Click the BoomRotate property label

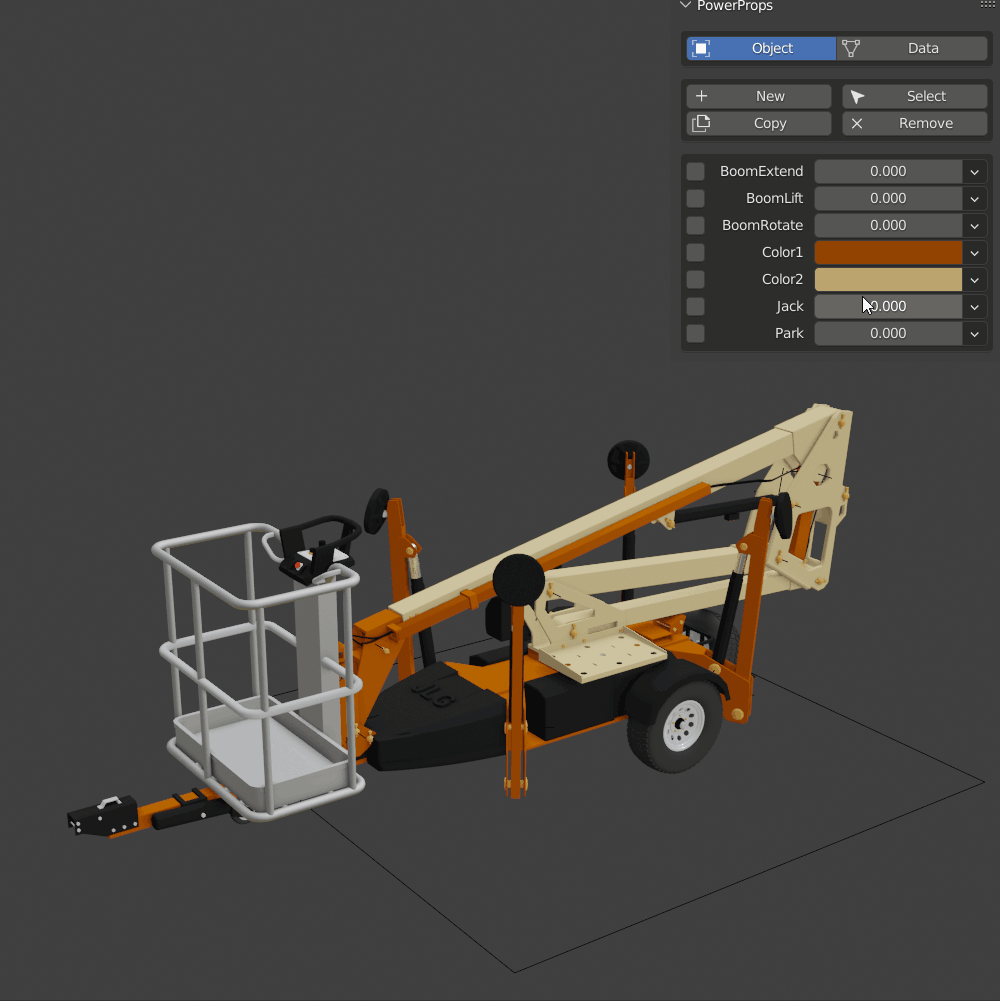(762, 225)
